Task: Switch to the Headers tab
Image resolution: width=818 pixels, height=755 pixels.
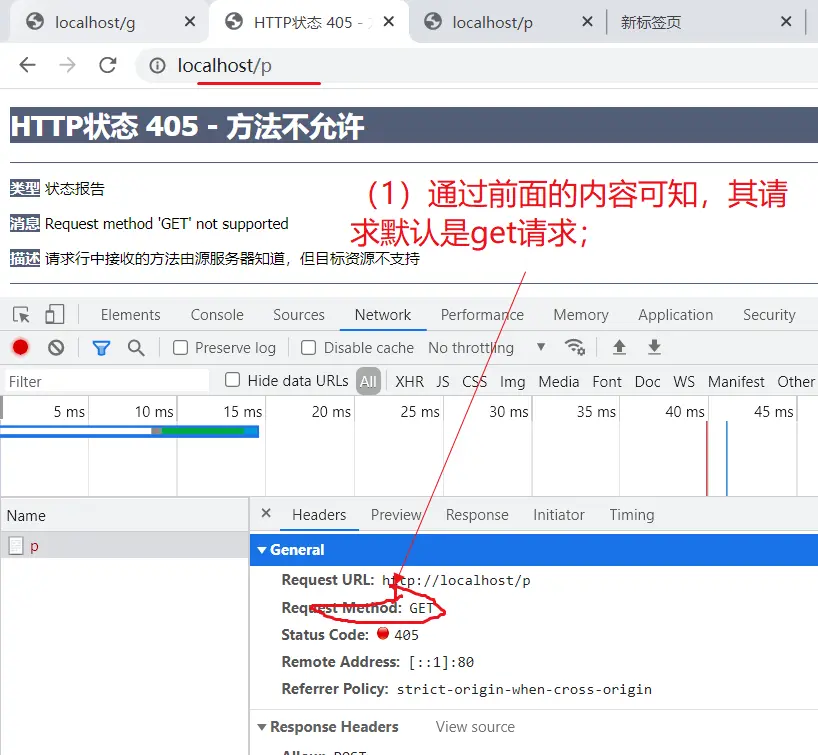Action: tap(319, 515)
